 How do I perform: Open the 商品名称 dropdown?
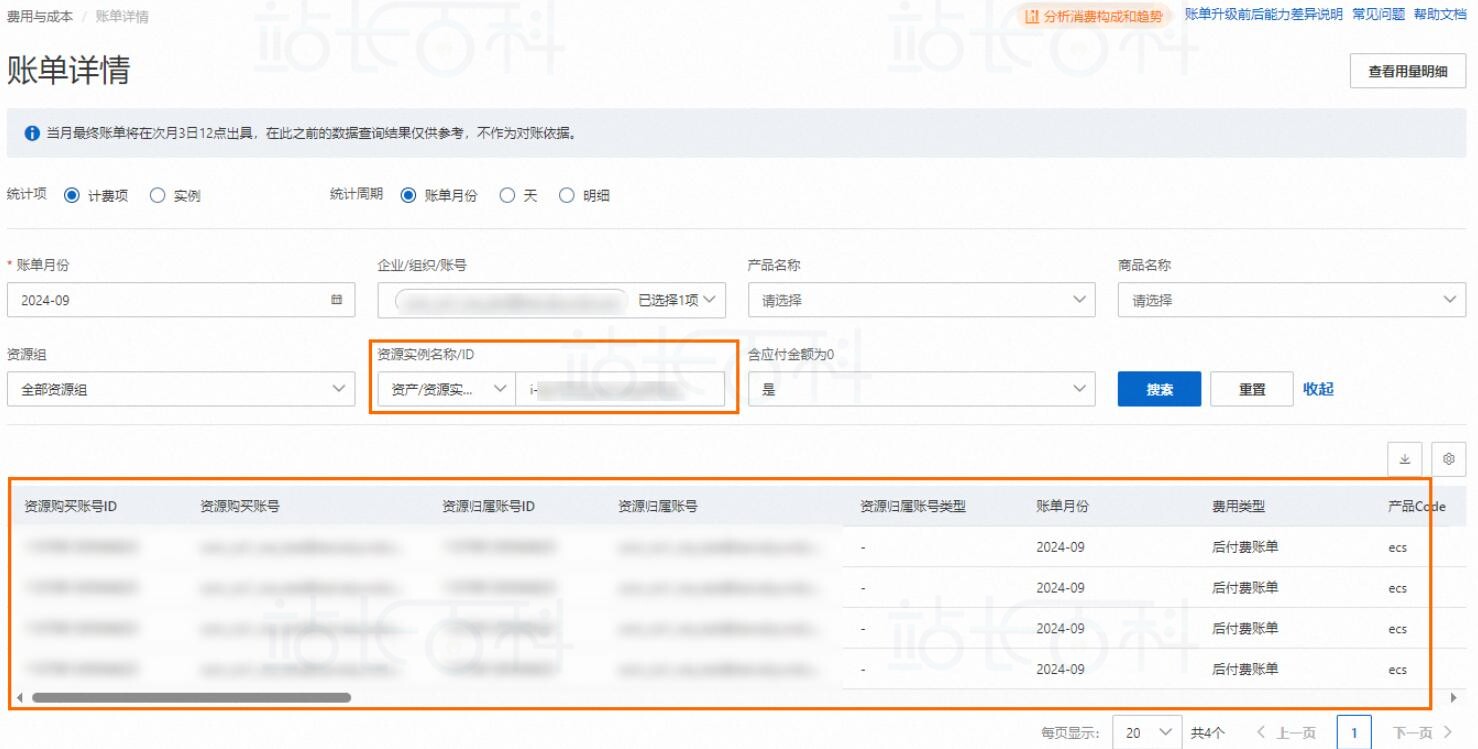tap(1291, 300)
